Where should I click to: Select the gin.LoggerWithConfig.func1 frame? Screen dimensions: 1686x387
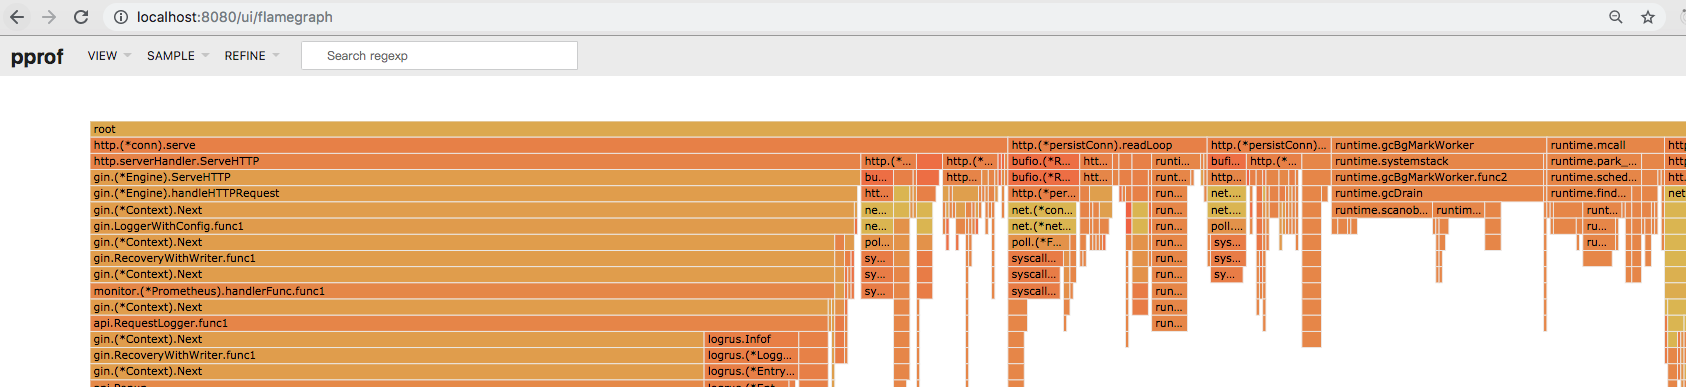pos(473,226)
